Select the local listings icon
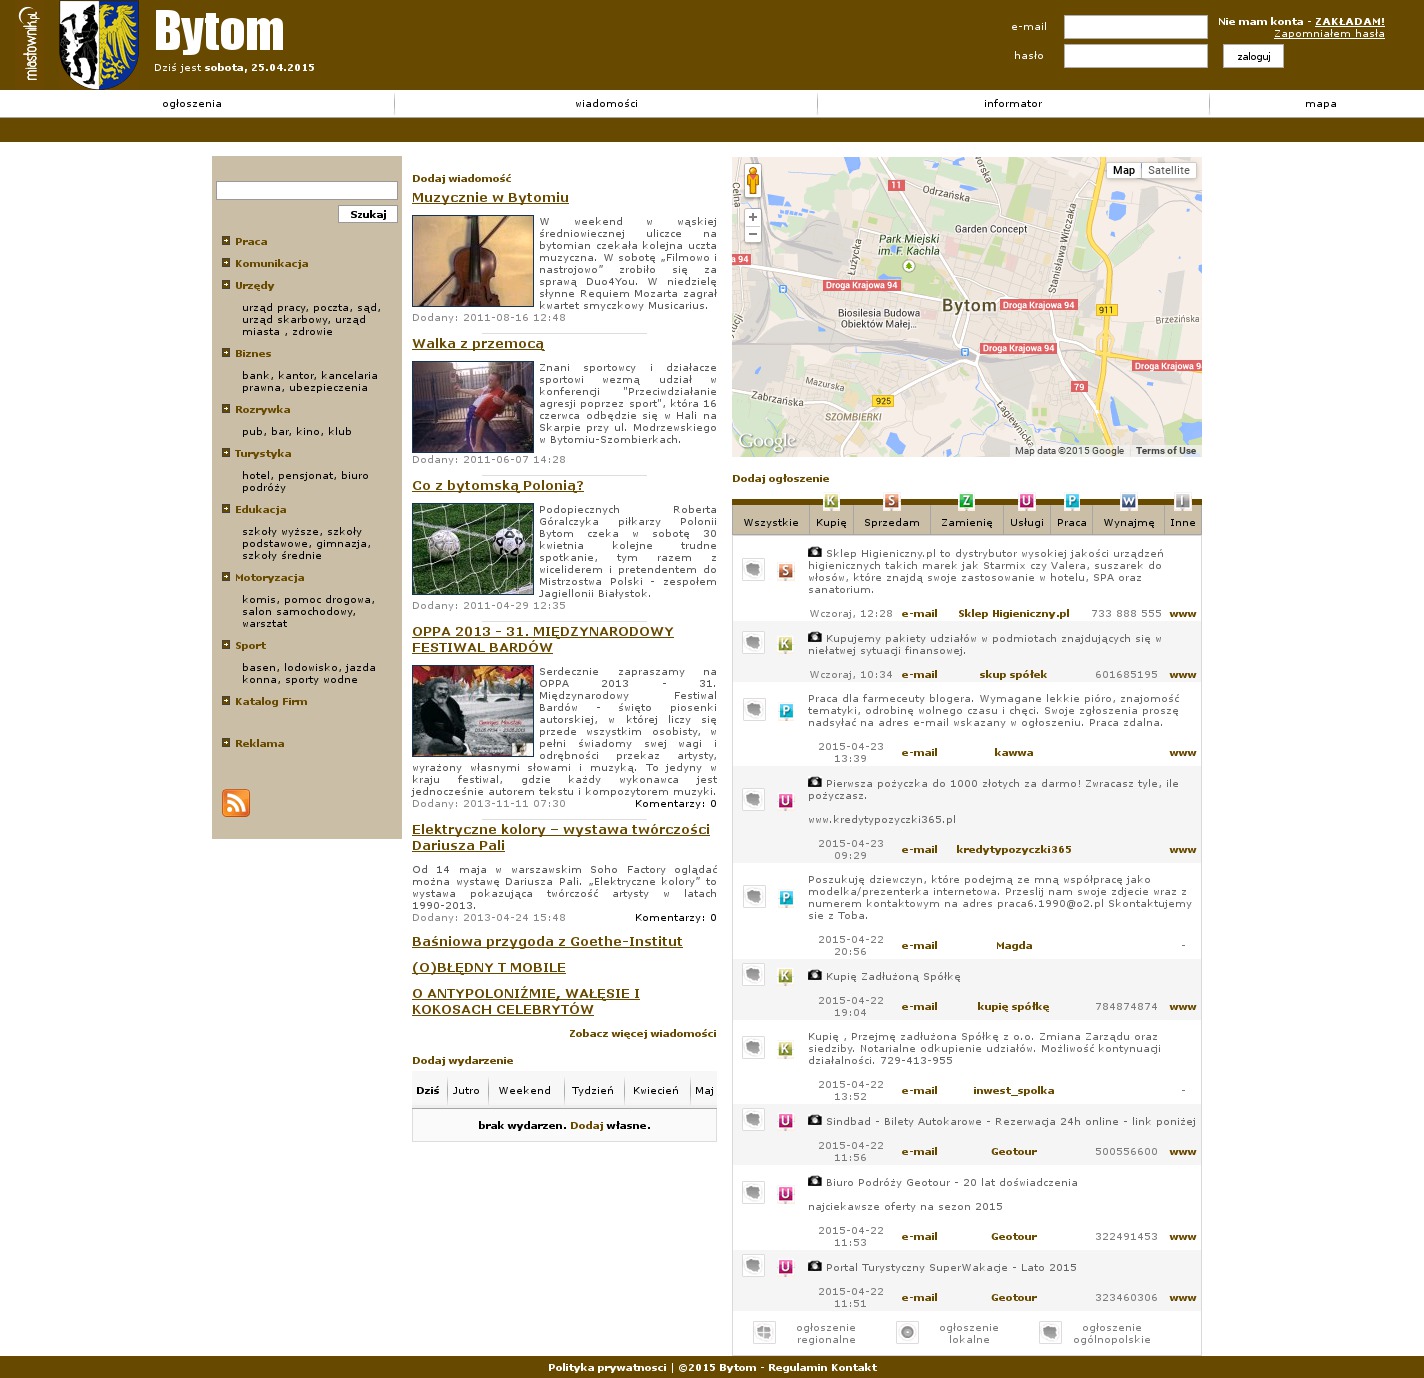 point(907,1332)
